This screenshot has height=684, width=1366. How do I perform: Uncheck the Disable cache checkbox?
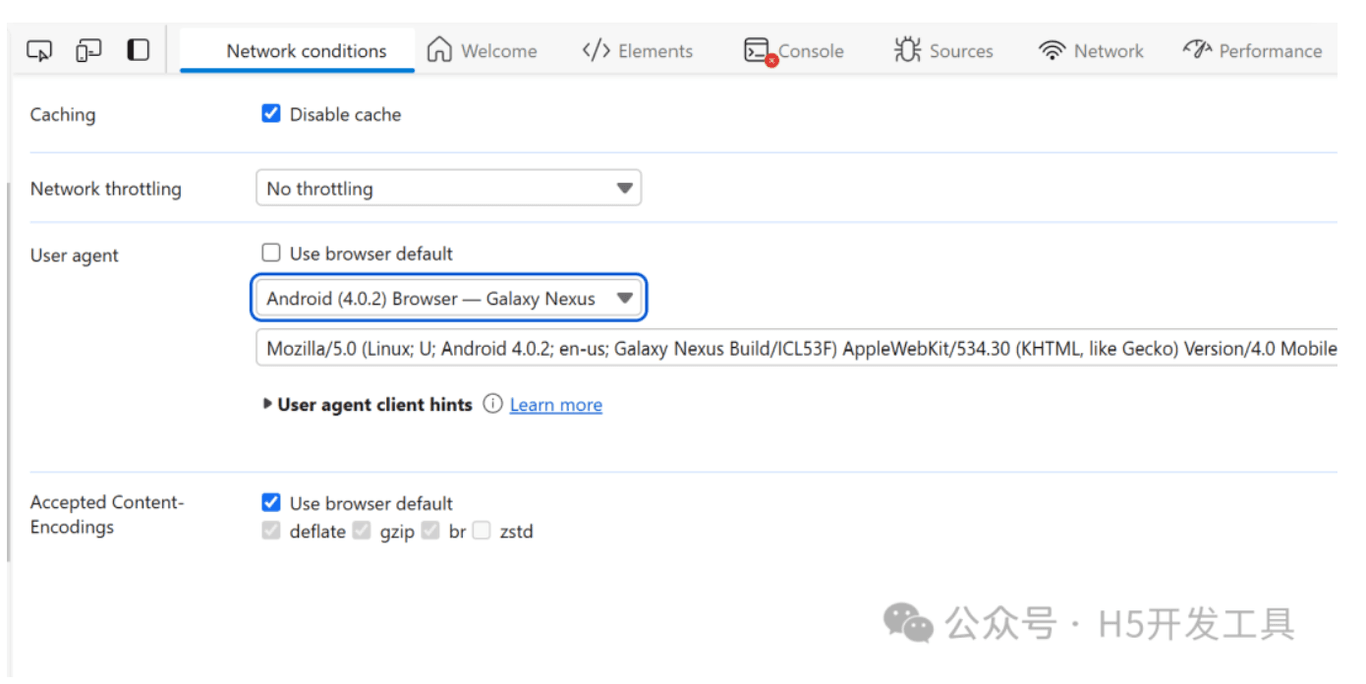271,114
